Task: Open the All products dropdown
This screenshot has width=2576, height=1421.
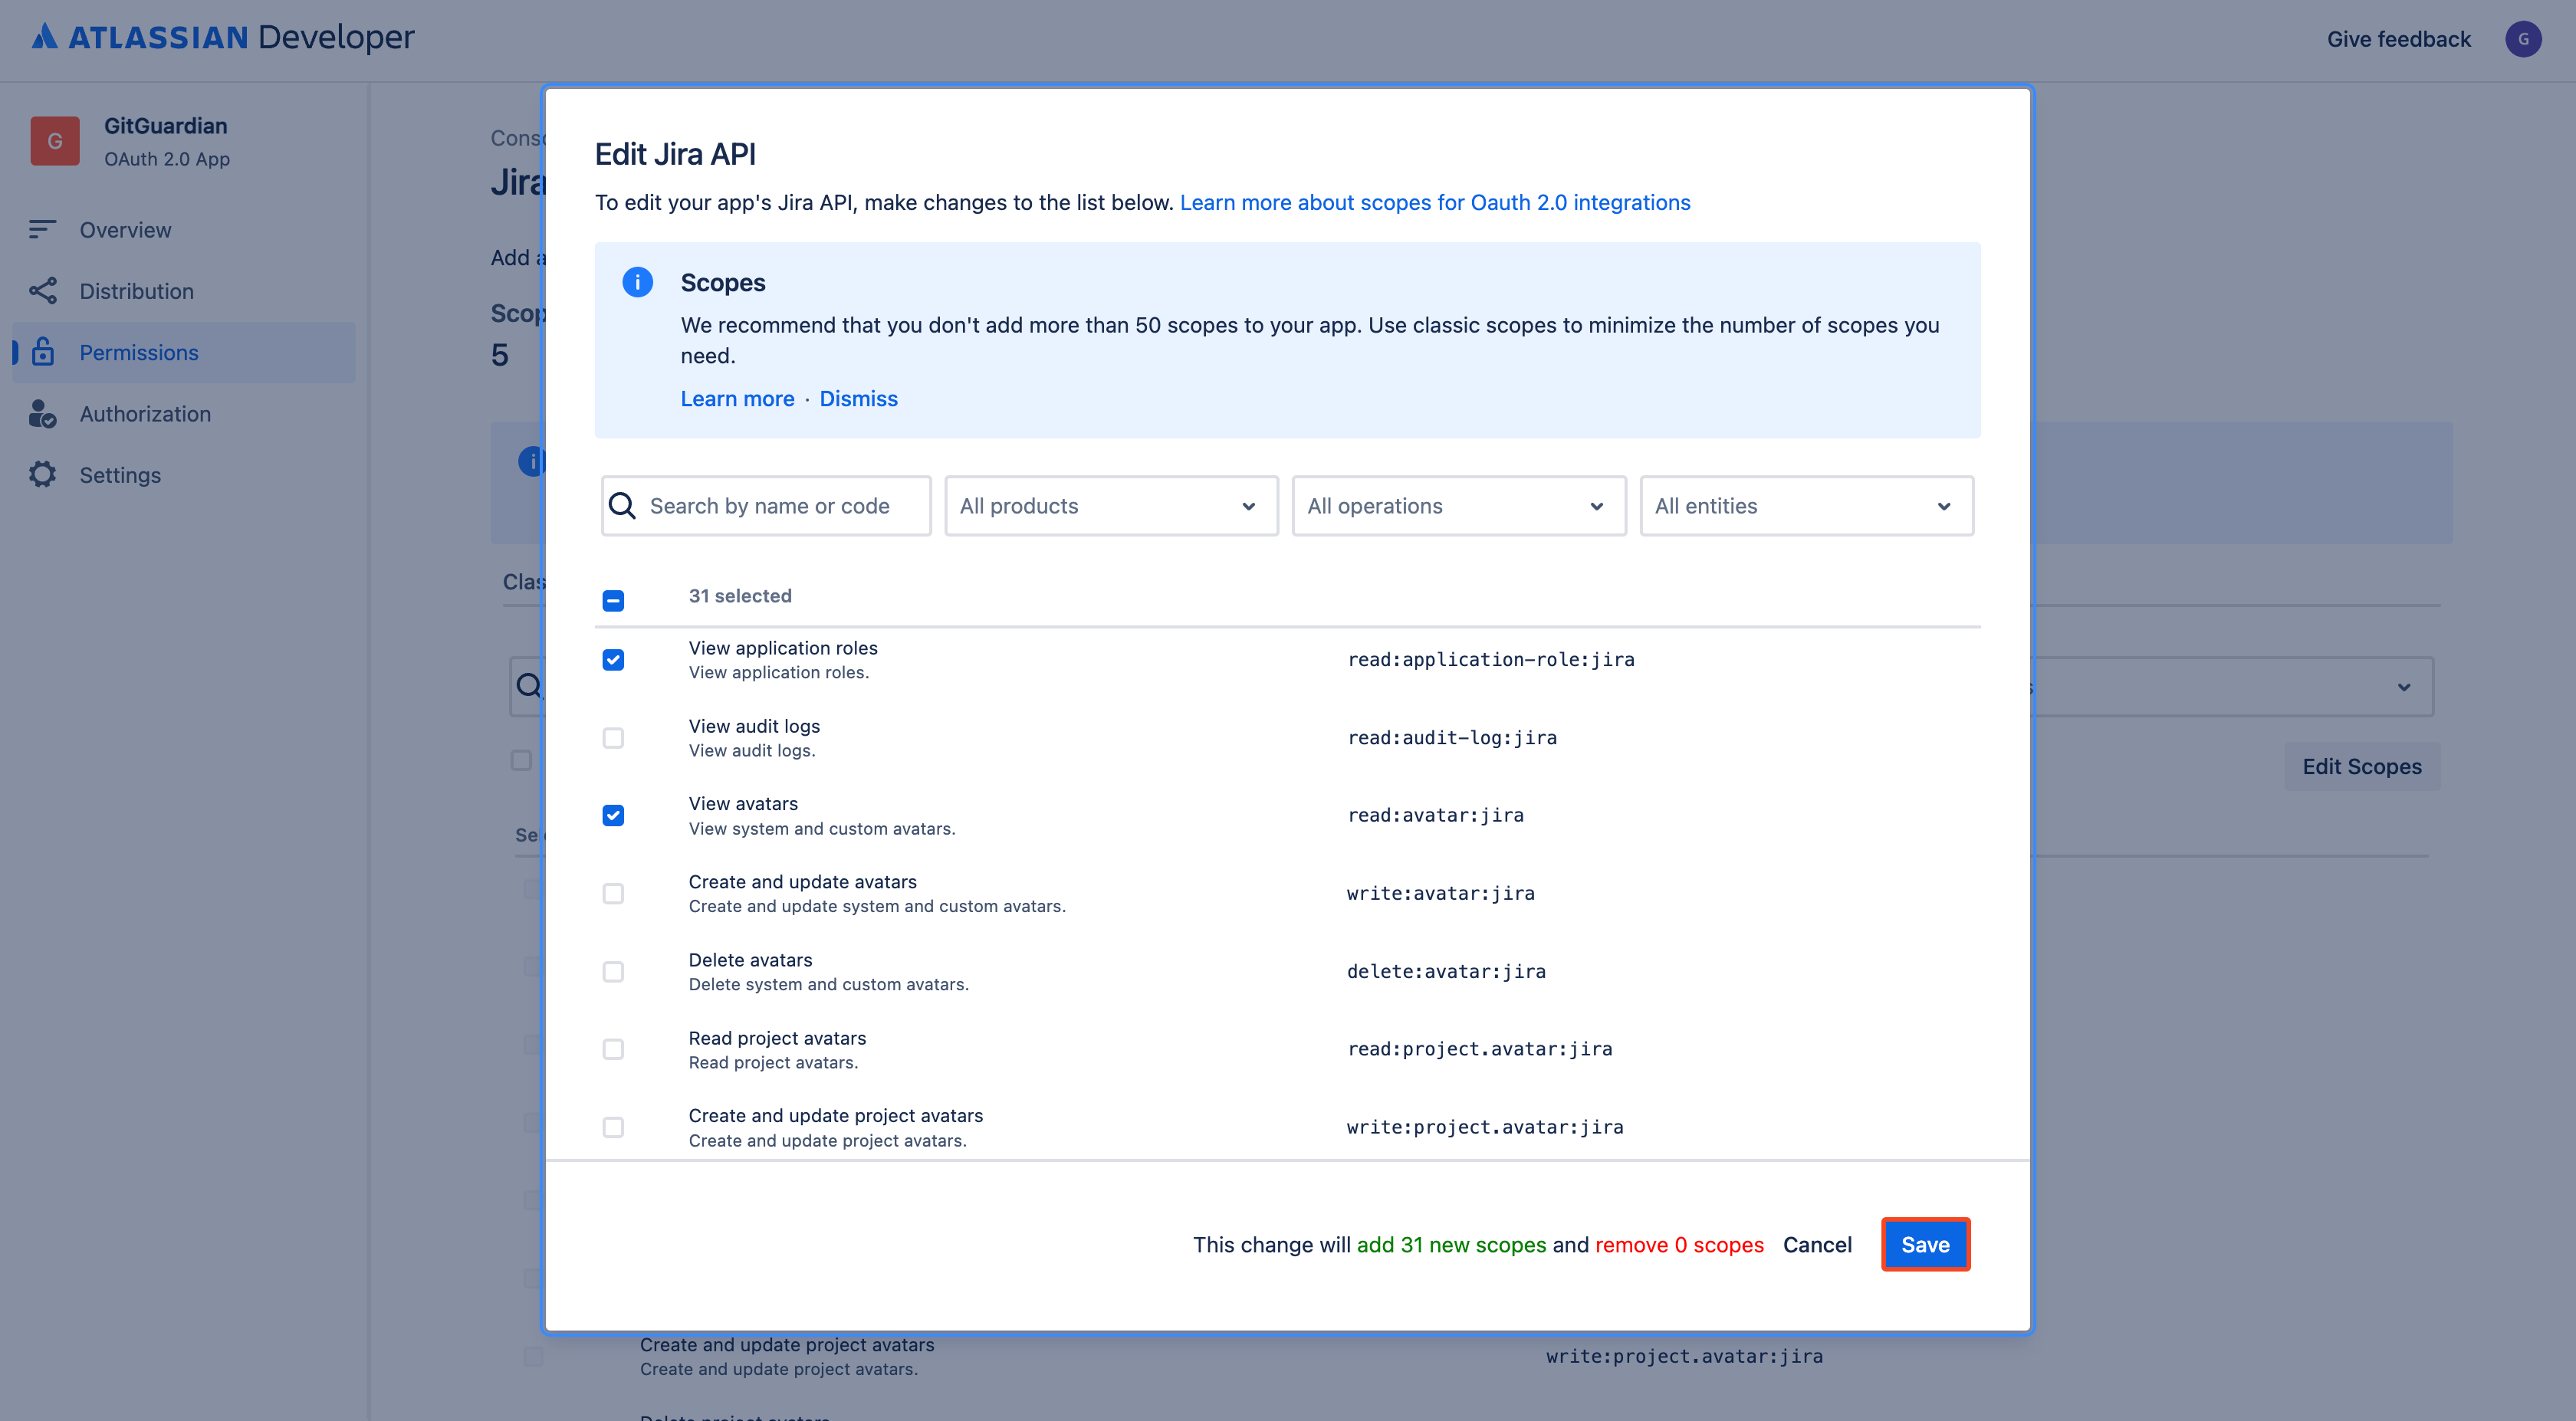Action: [1111, 506]
